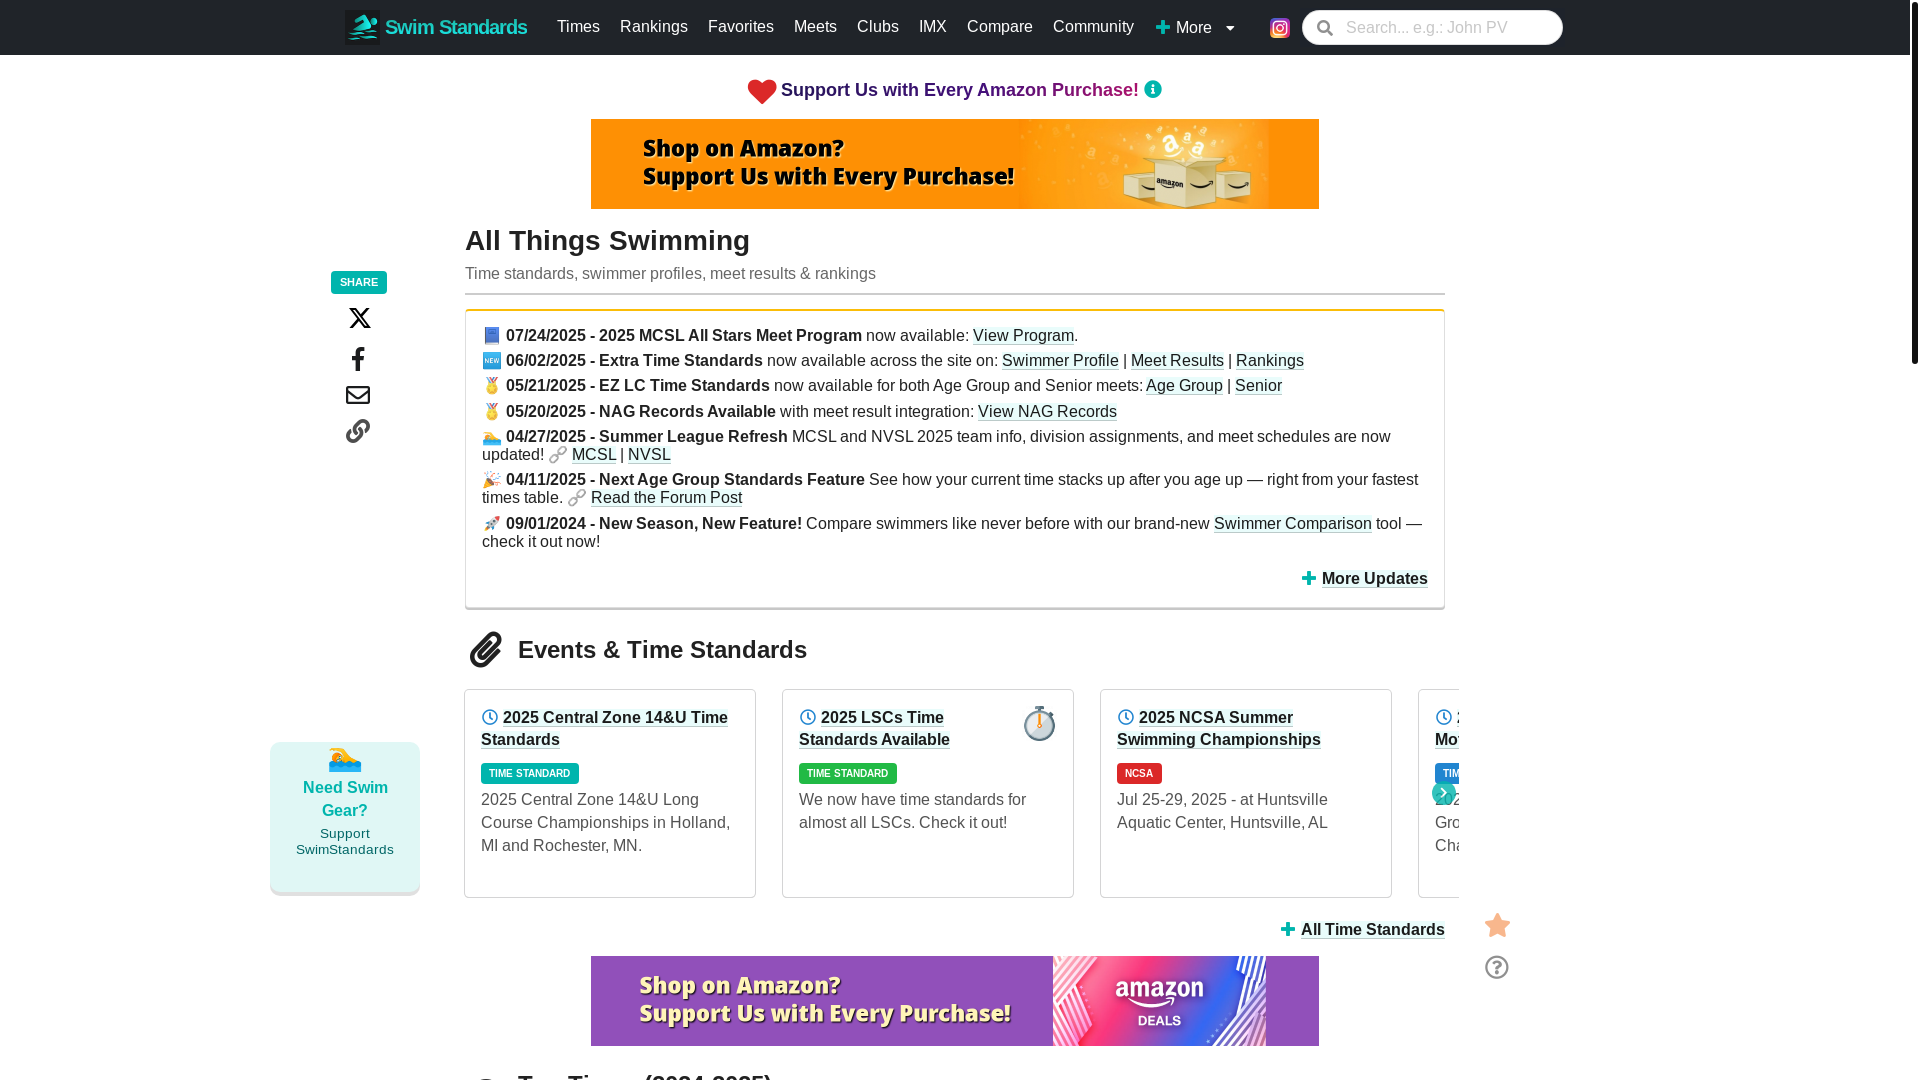Expand the More dropdown menu

click(x=1195, y=28)
